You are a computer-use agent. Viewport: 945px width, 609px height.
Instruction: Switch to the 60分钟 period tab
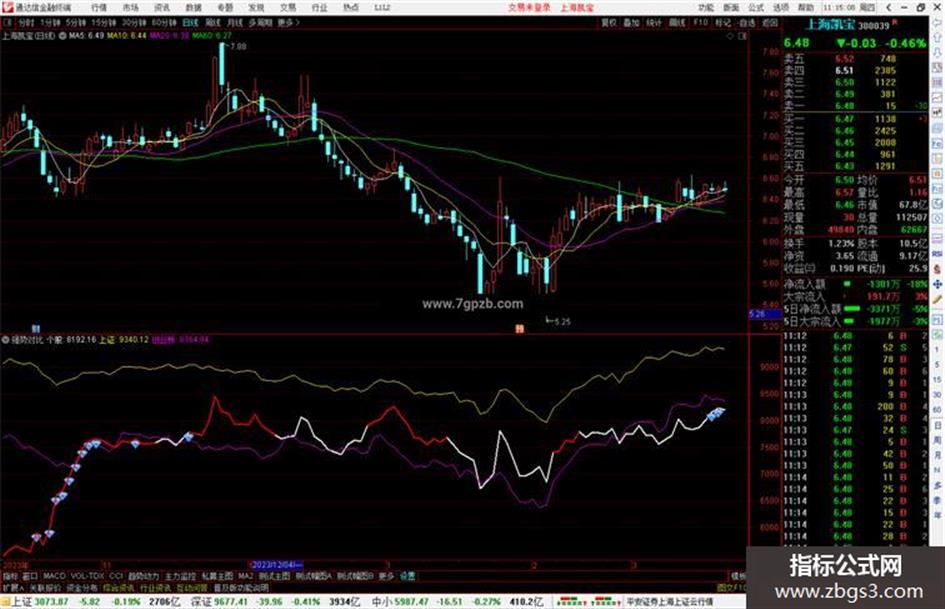tap(164, 22)
